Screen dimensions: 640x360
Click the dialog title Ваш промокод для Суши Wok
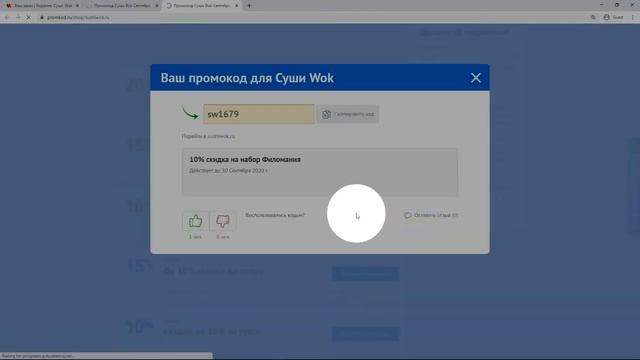pyautogui.click(x=247, y=78)
